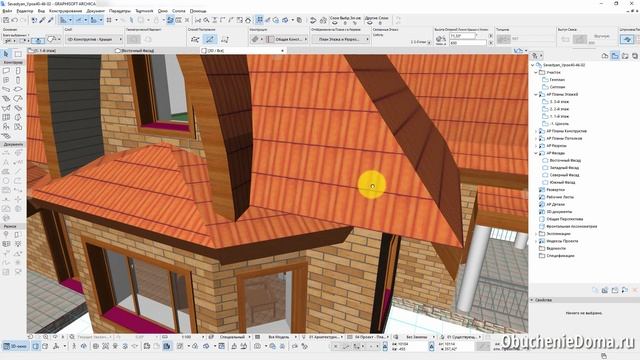640x360 pixels.
Task: Toggle the highlighted hatch option at info box end
Action: pos(627,39)
